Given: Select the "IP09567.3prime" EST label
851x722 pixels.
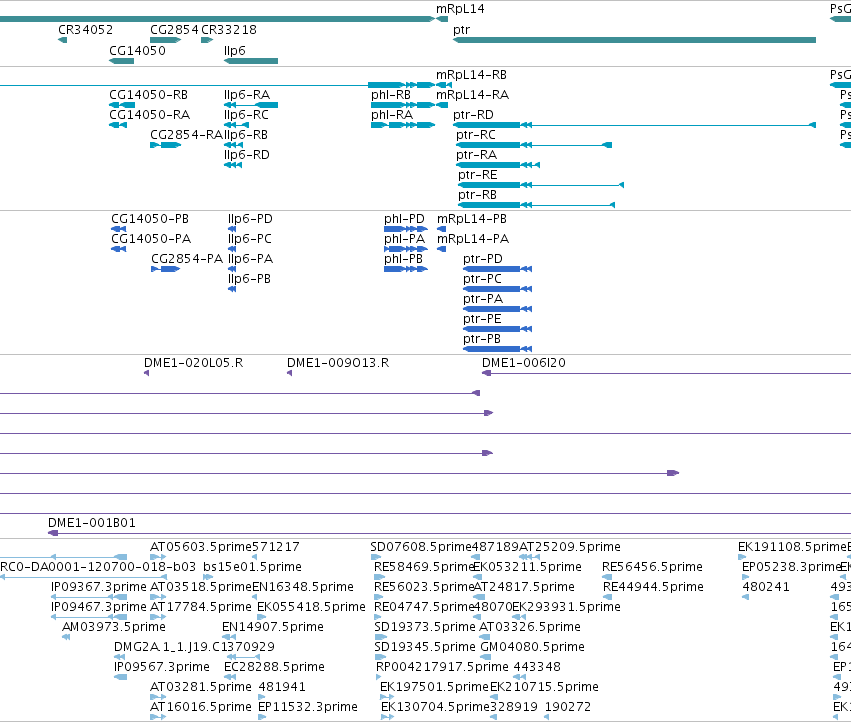Looking at the screenshot, I should (162, 667).
